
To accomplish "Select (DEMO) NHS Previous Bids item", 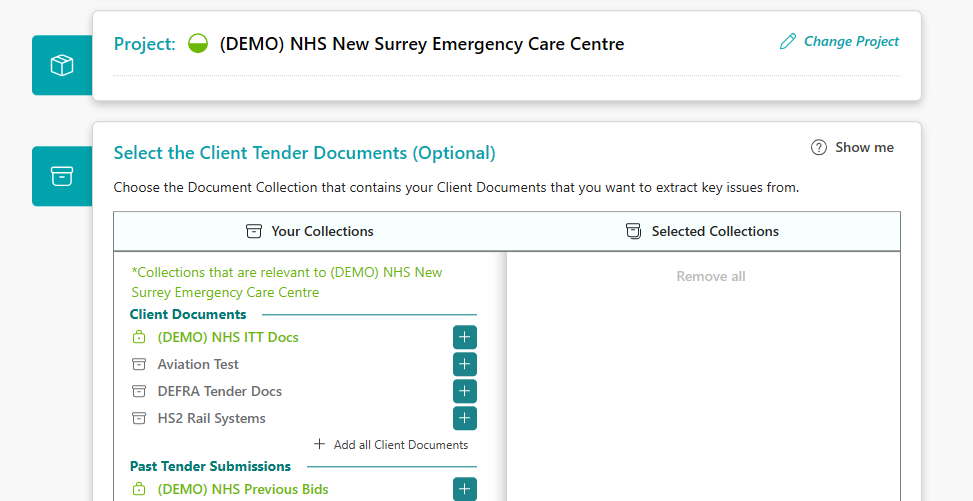I will [243, 489].
